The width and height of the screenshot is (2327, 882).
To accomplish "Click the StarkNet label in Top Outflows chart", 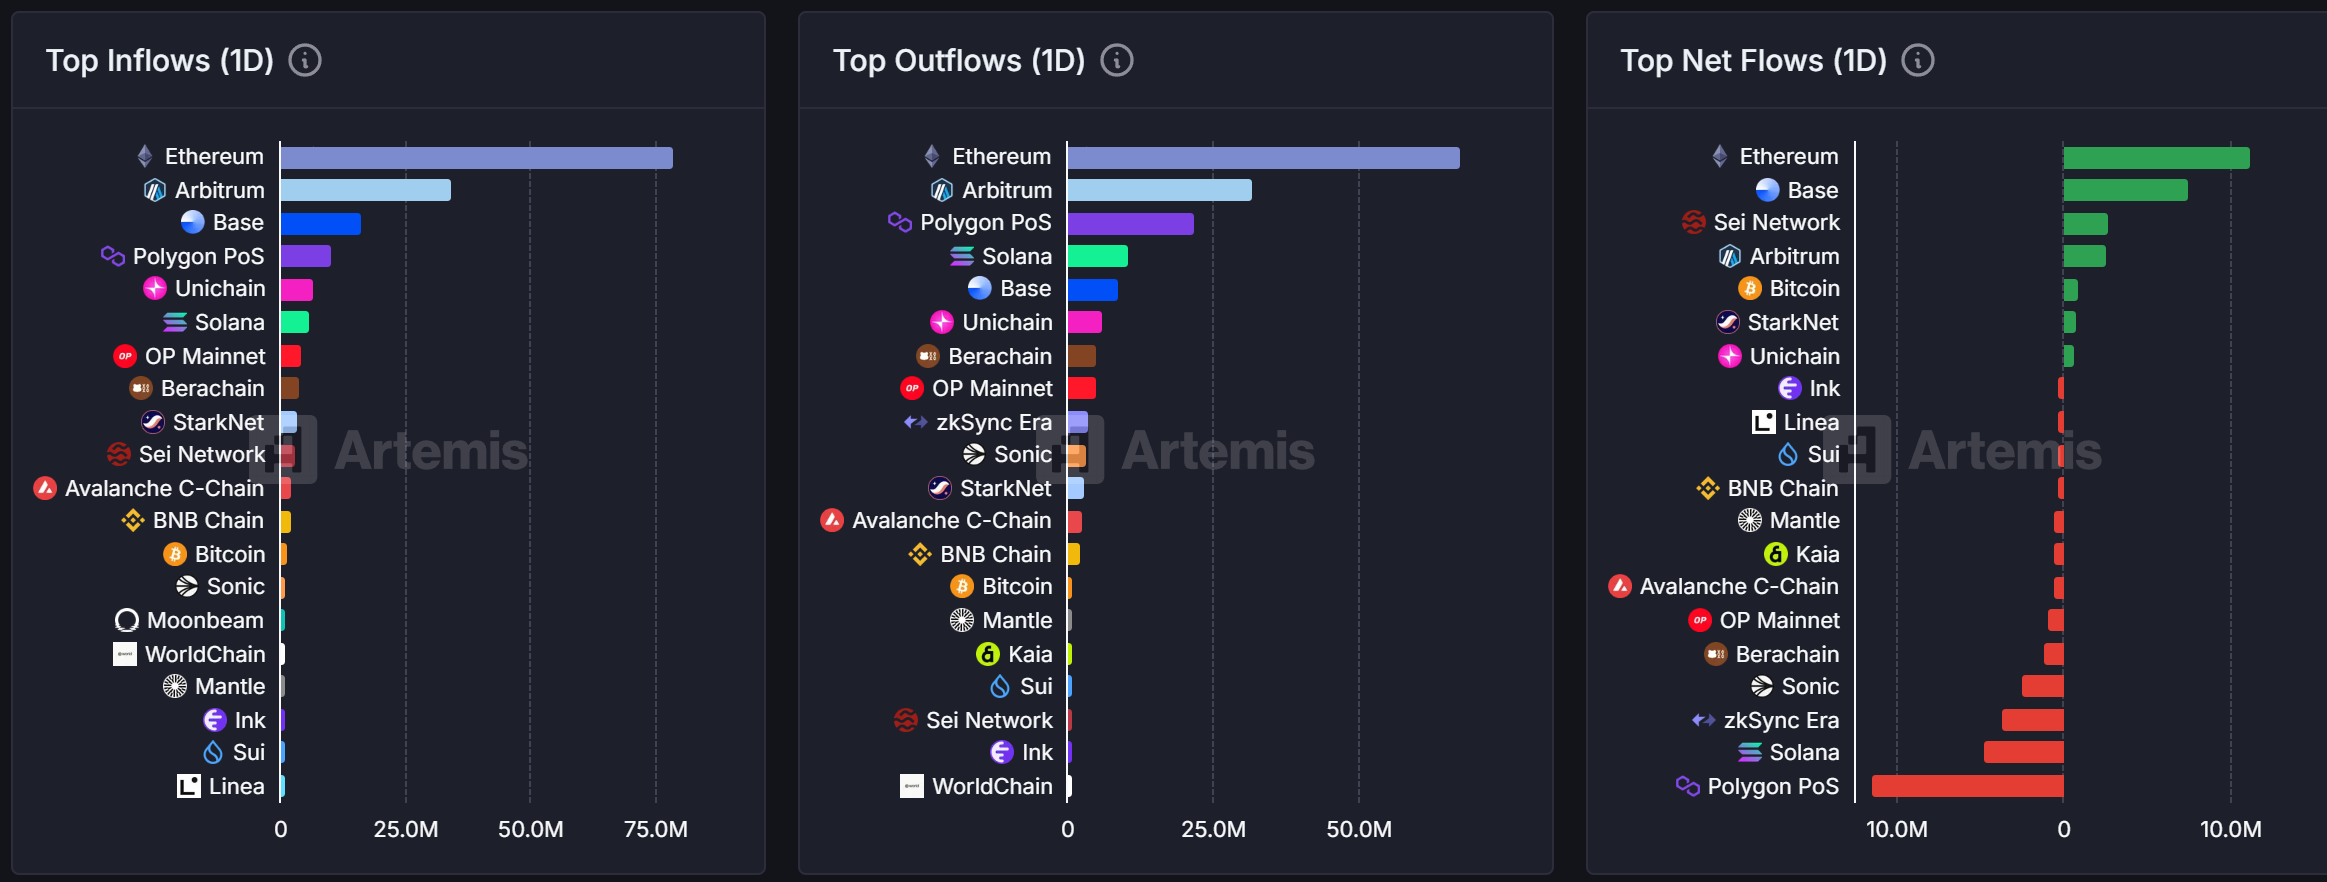I will pyautogui.click(x=1006, y=488).
